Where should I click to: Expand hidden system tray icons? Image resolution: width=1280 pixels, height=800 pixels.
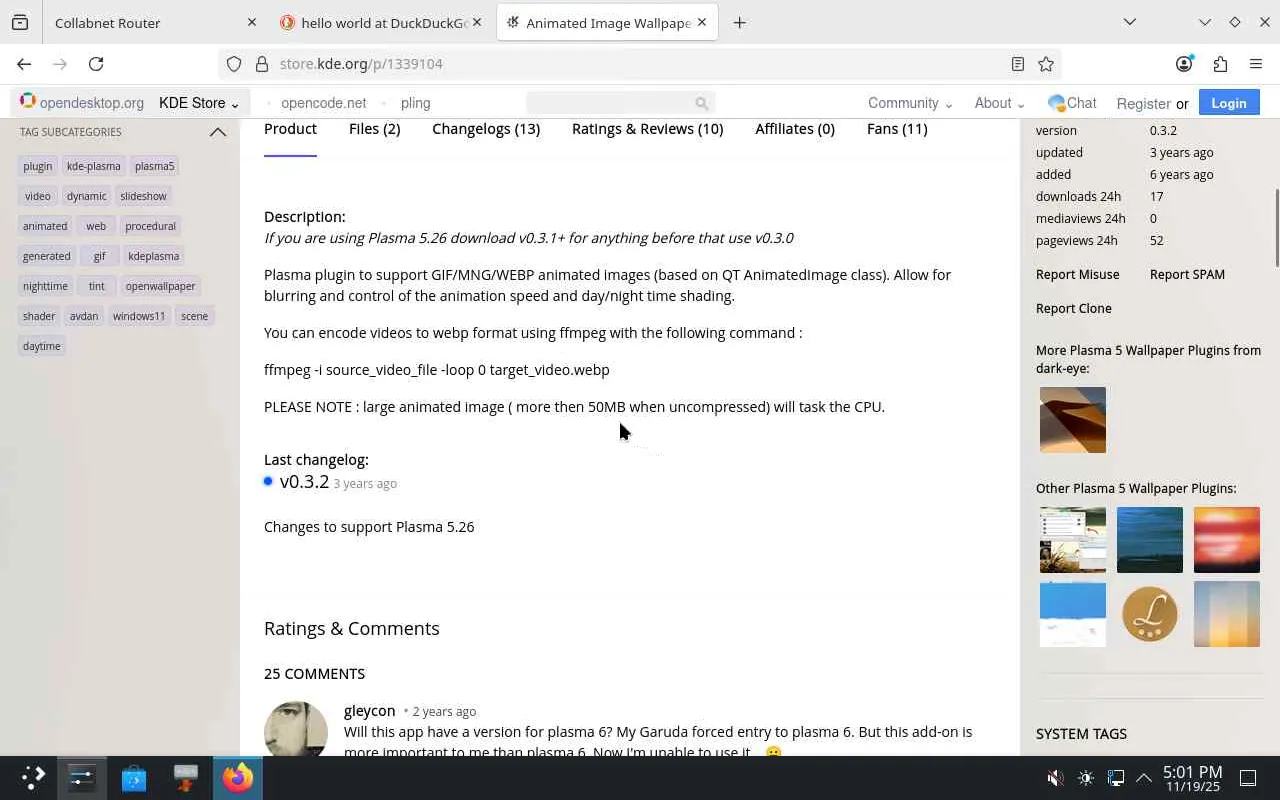(1144, 778)
